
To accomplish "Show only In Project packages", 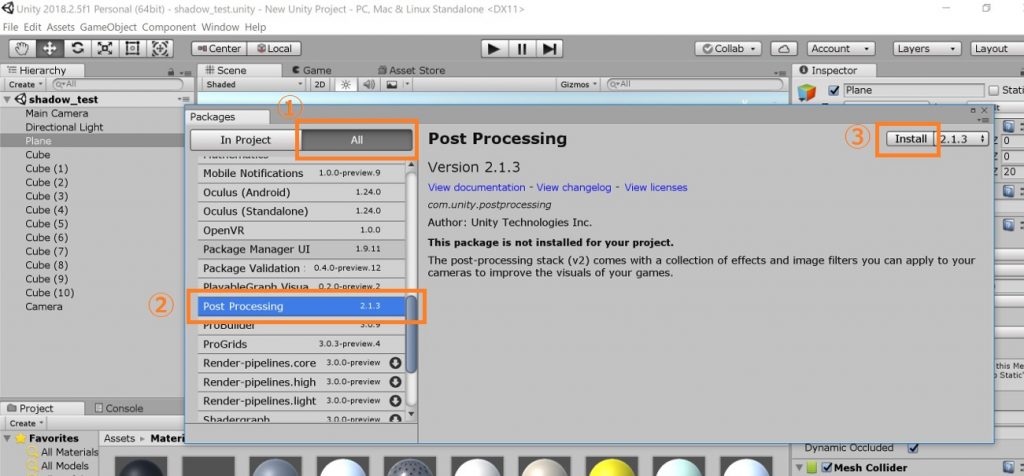I will tap(246, 140).
